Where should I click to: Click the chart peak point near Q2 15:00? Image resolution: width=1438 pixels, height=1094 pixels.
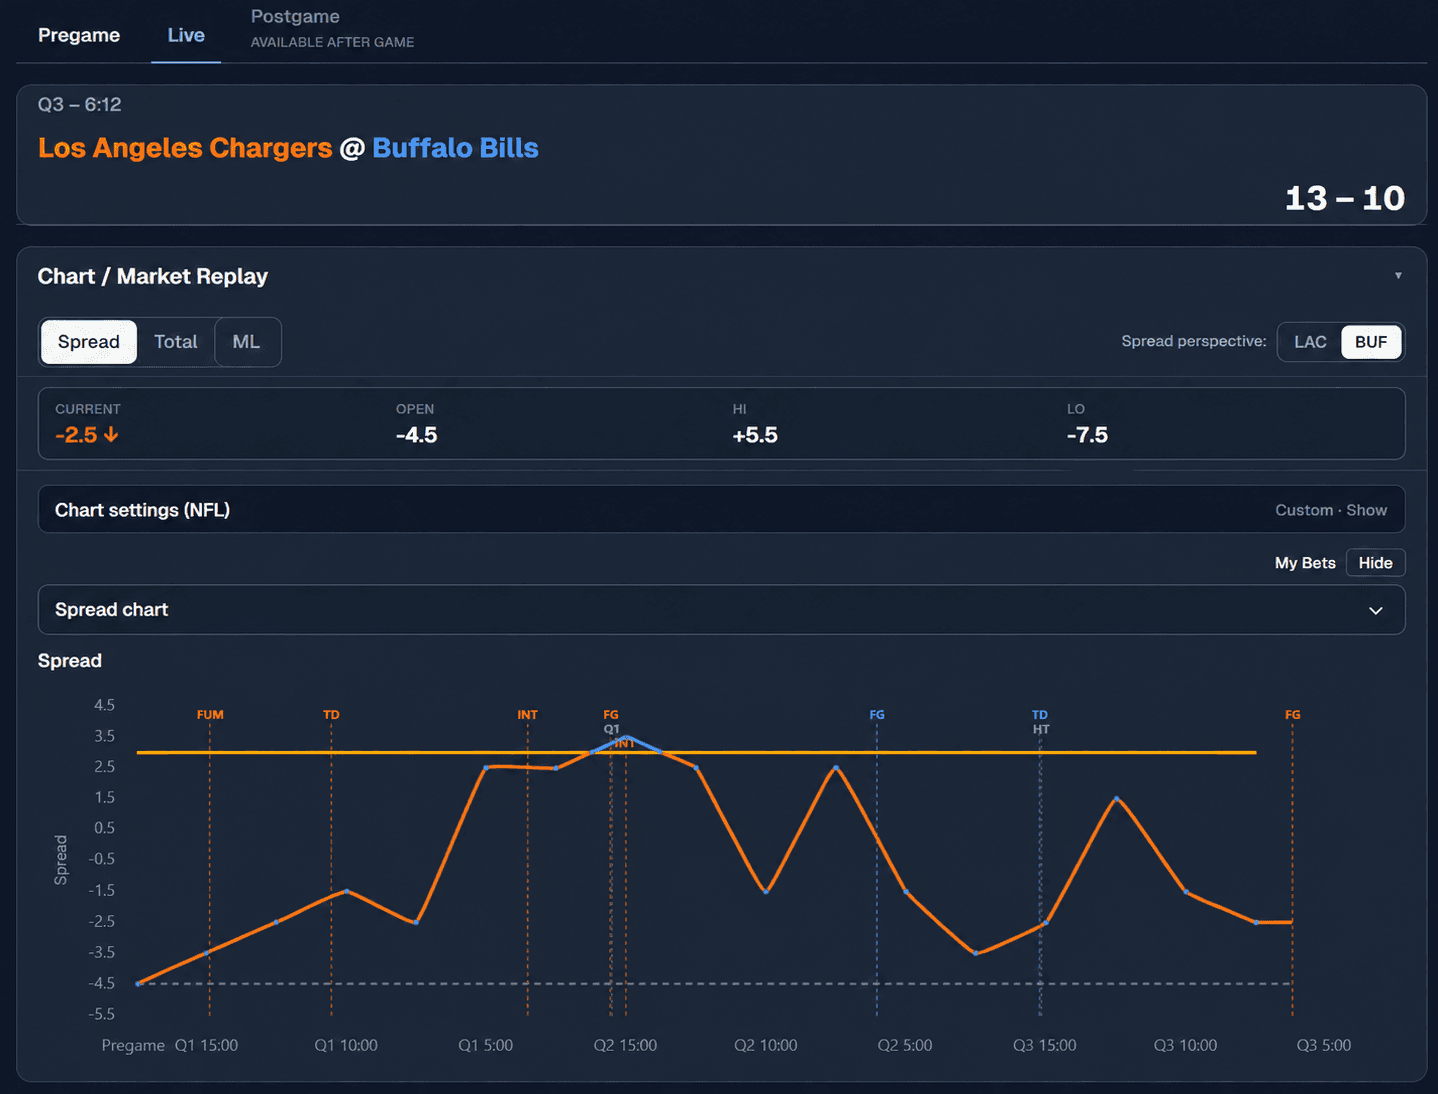626,737
